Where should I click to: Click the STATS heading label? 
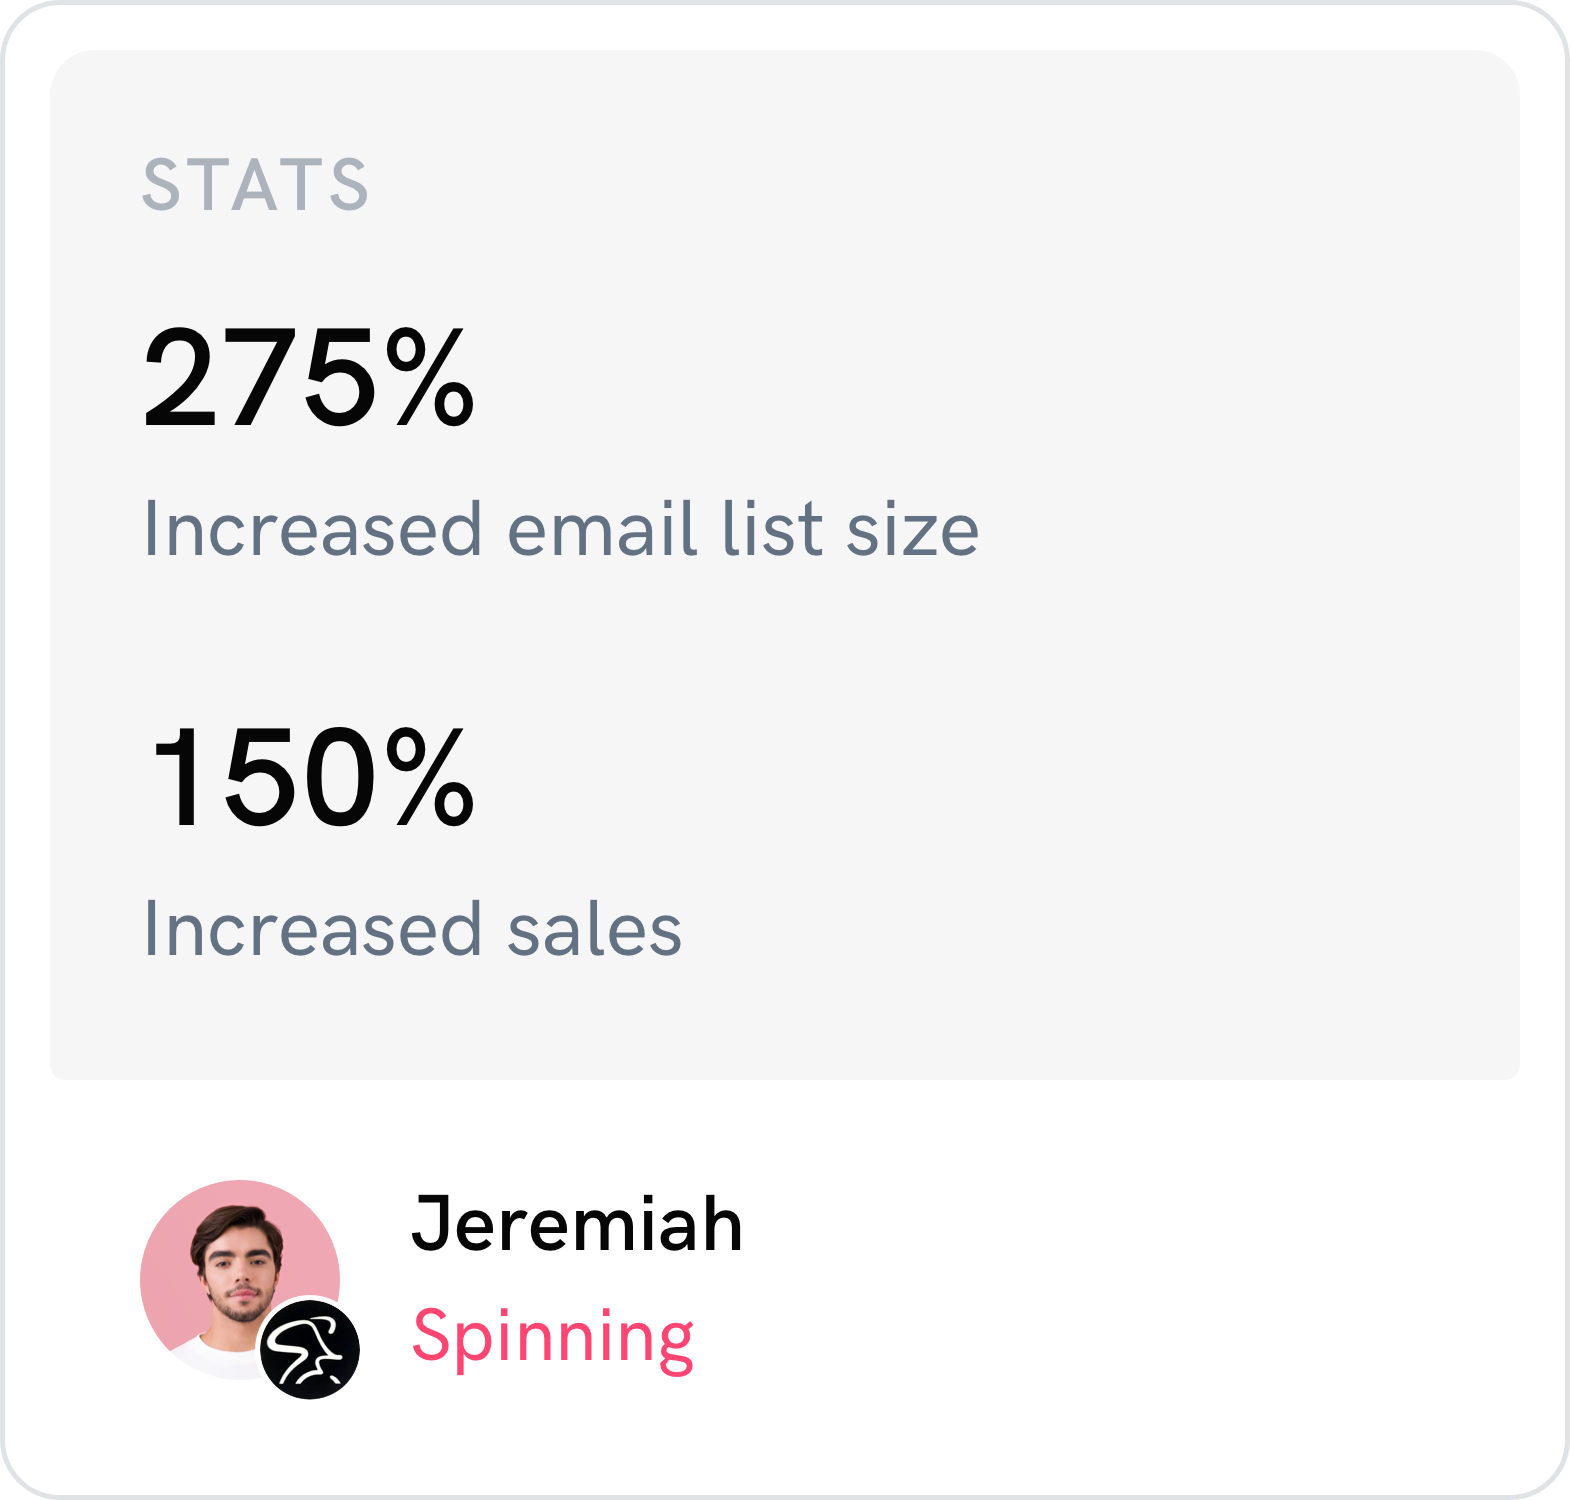pos(256,185)
